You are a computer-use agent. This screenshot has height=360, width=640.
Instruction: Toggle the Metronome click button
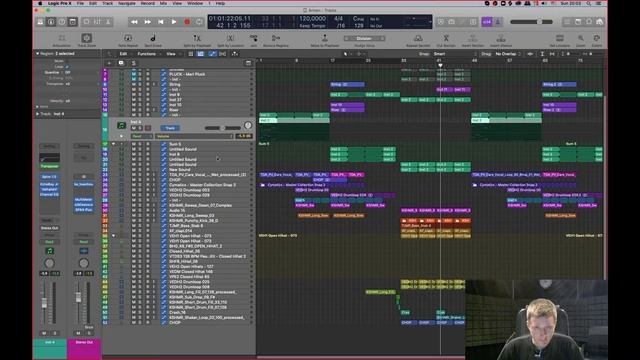click(x=498, y=22)
